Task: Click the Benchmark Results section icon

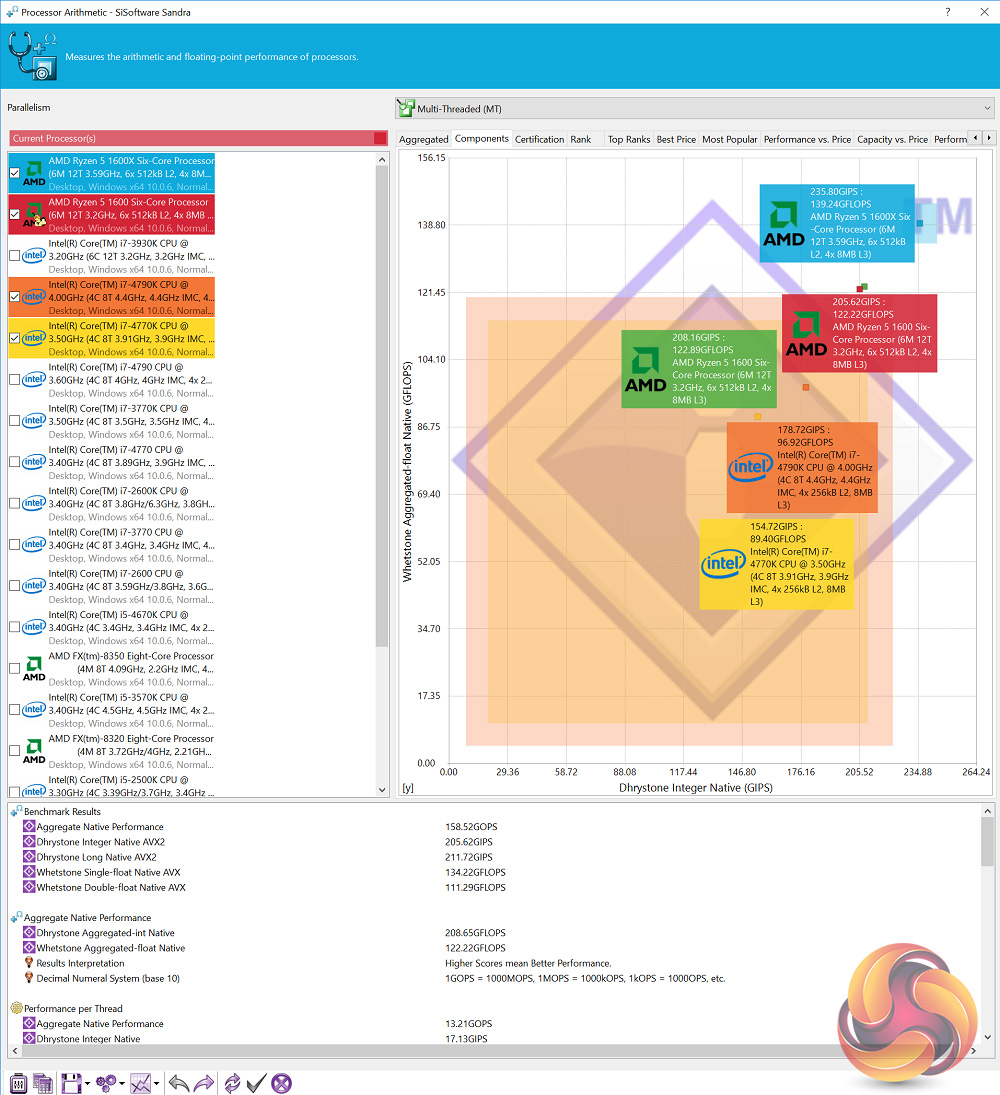Action: (17, 811)
